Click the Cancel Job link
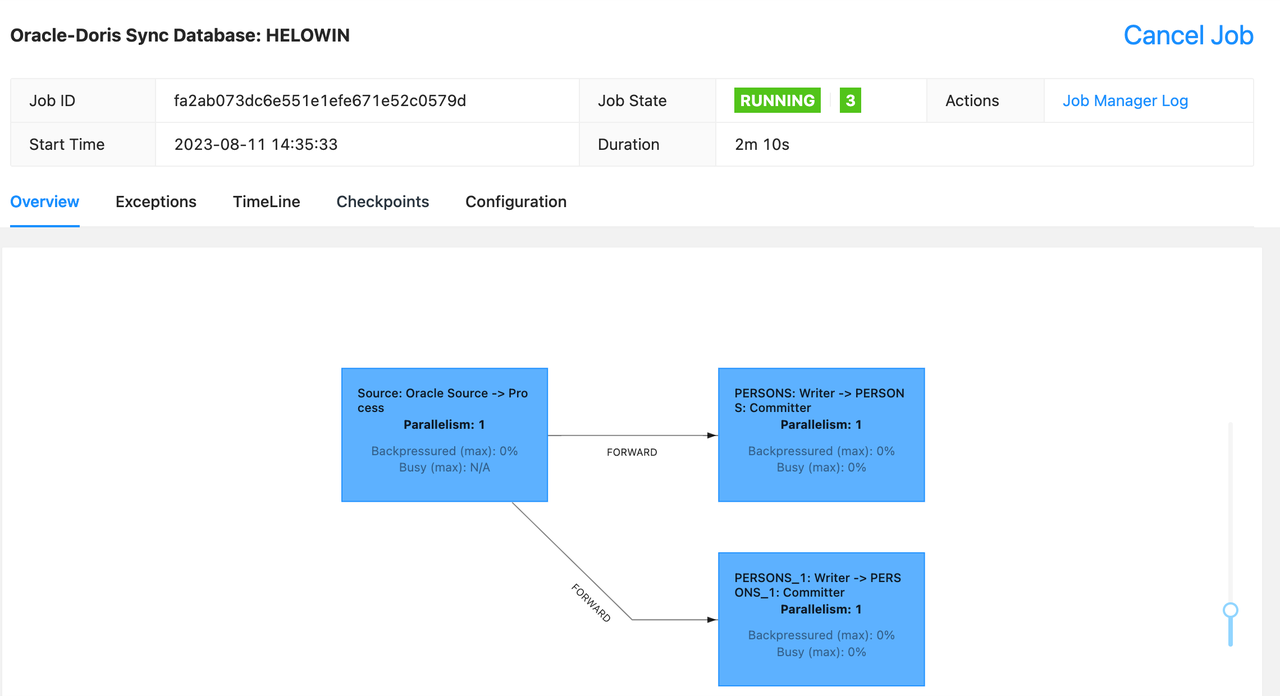The height and width of the screenshot is (696, 1280). 1188,35
